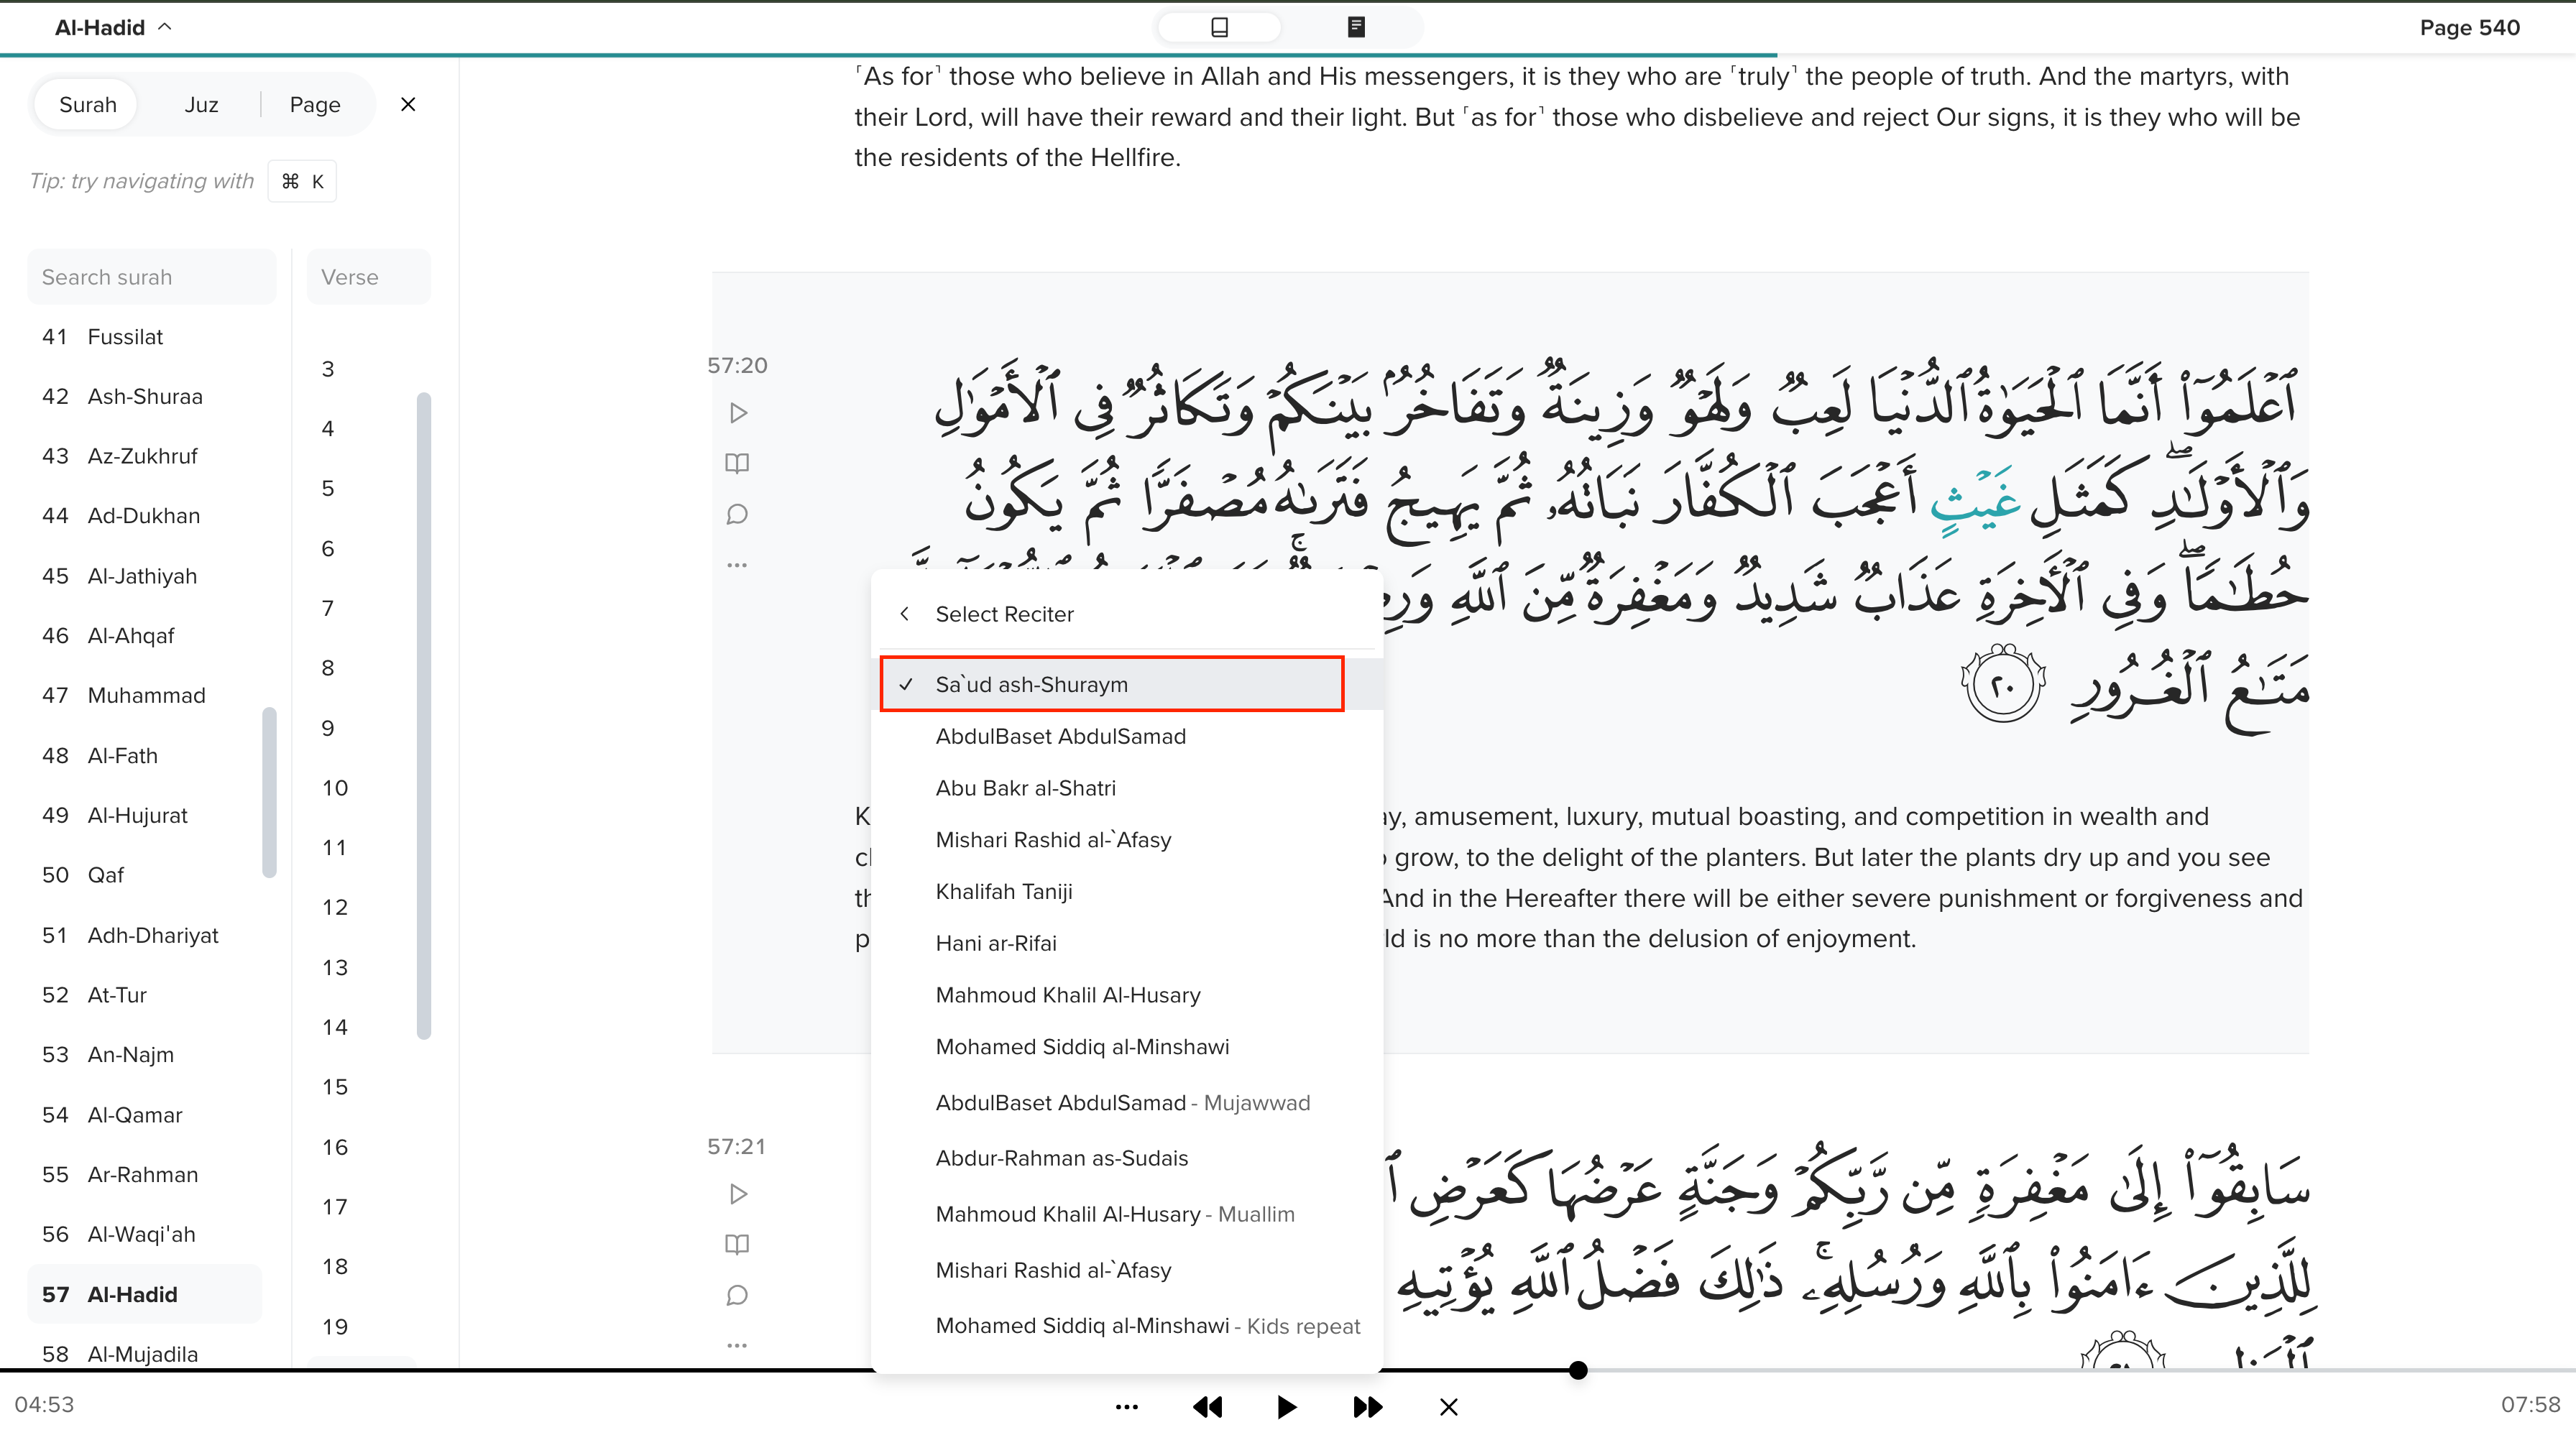
Task: Skip to next verse in audio player
Action: coord(1367,1407)
